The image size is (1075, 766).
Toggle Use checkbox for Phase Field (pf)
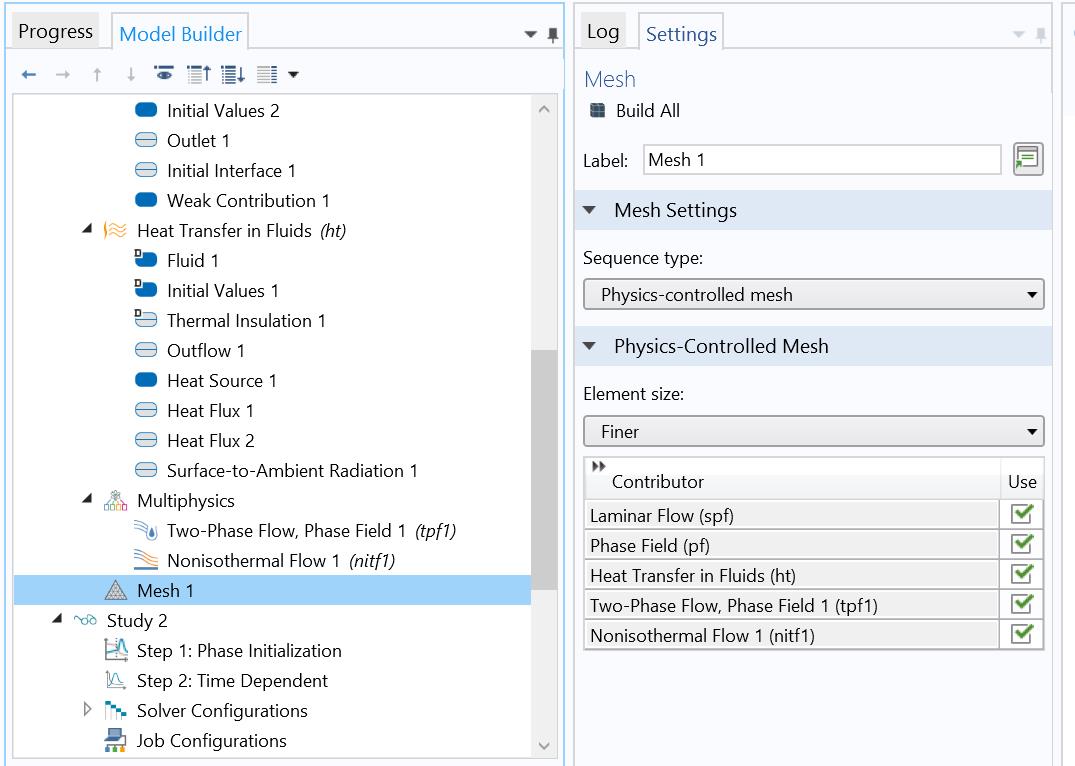pos(1021,545)
